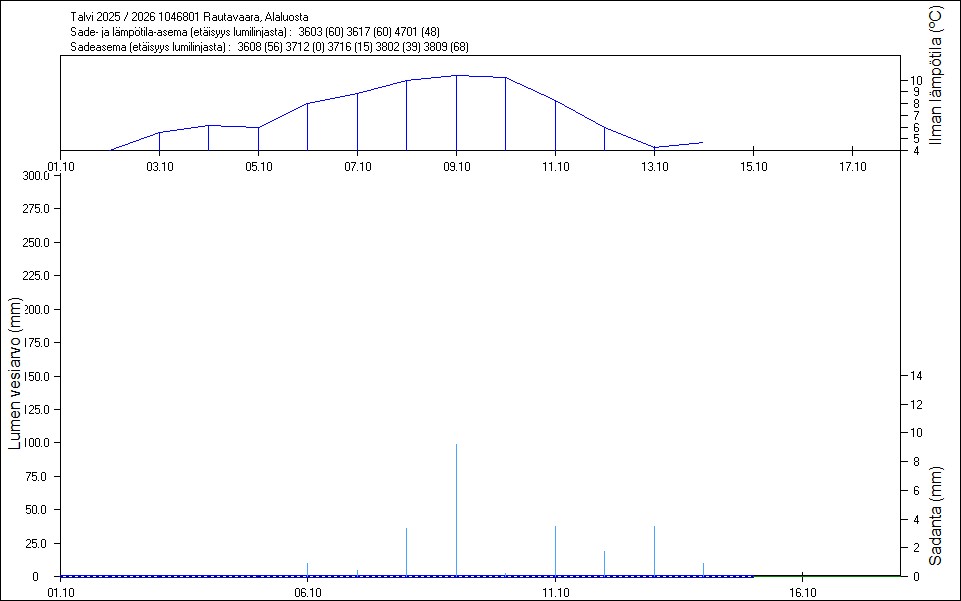Viewport: 961px width, 601px height.
Task: Click the 17.10 date label on temperature chart
Action: 852,166
